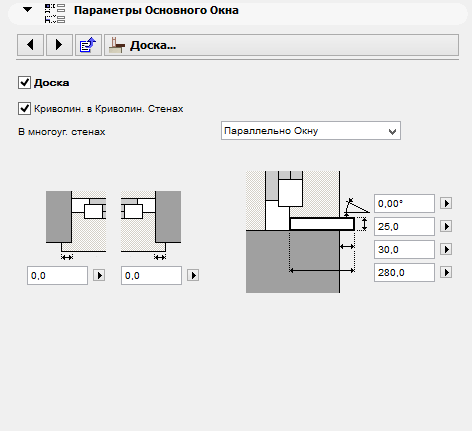Open the Доска... page selector button
Screen dimensions: 472x431
pos(281,45)
